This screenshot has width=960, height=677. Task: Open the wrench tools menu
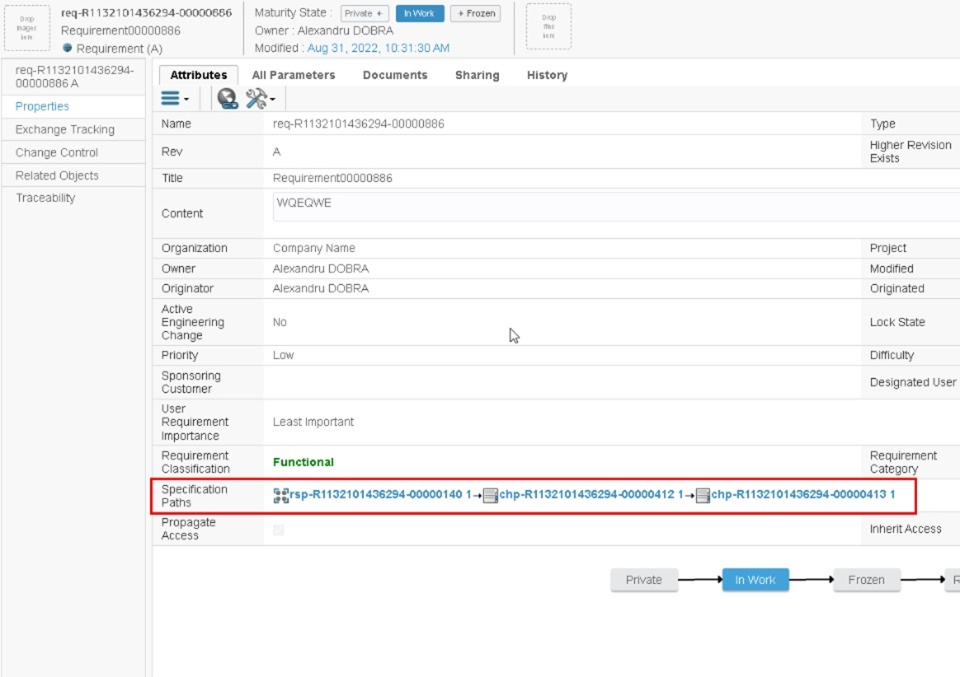pyautogui.click(x=259, y=98)
